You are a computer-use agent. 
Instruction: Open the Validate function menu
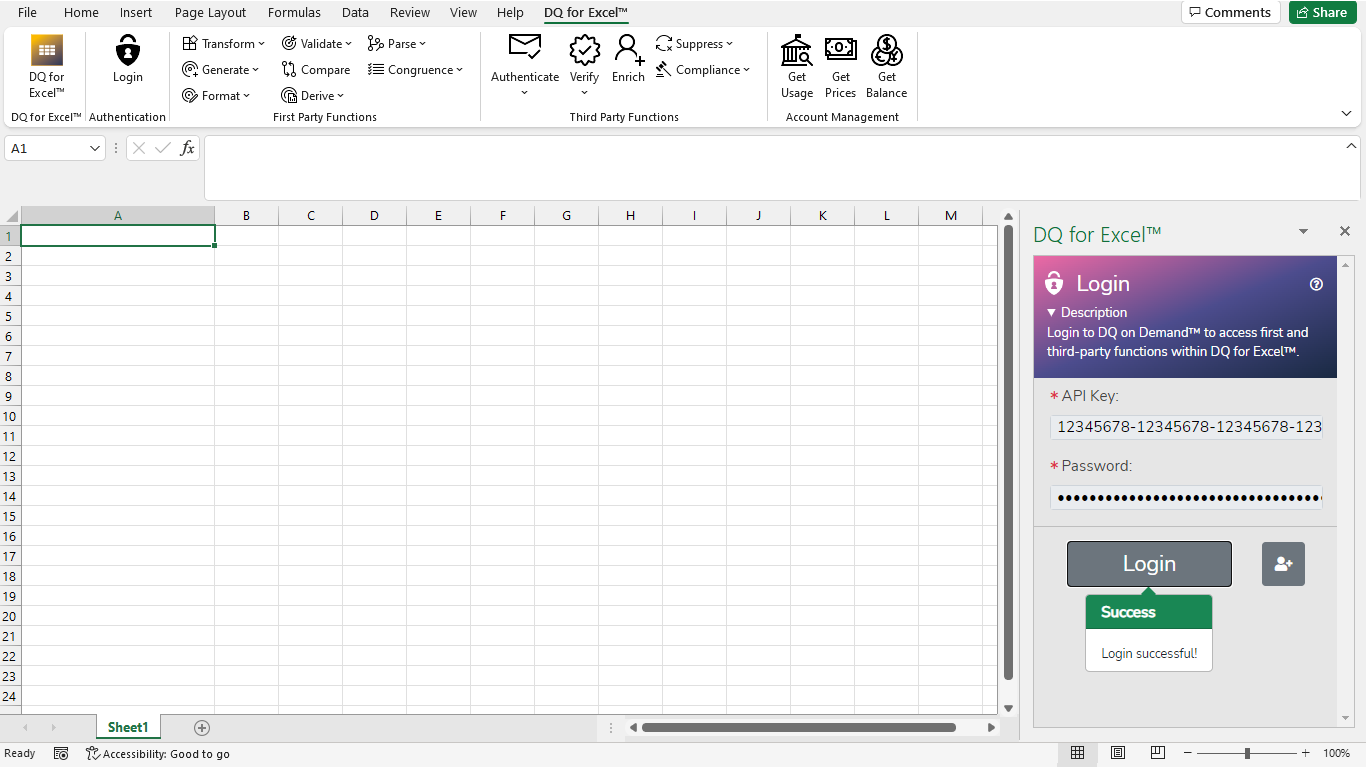(317, 44)
